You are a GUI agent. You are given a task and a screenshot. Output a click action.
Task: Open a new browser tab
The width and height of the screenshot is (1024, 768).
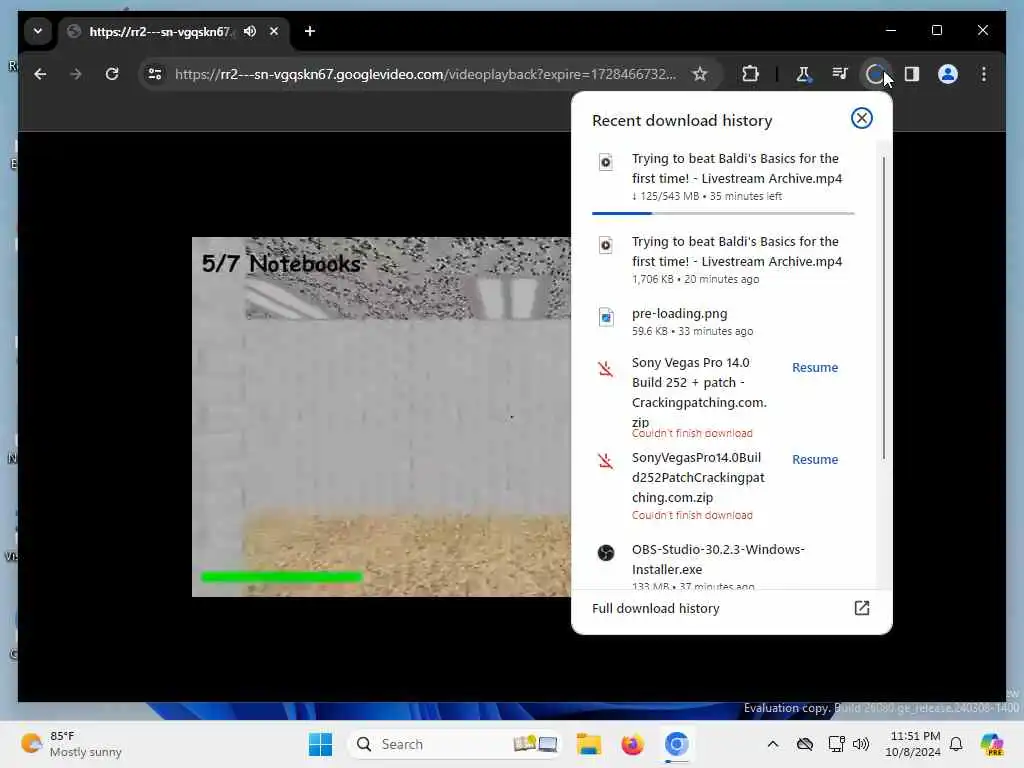point(310,31)
